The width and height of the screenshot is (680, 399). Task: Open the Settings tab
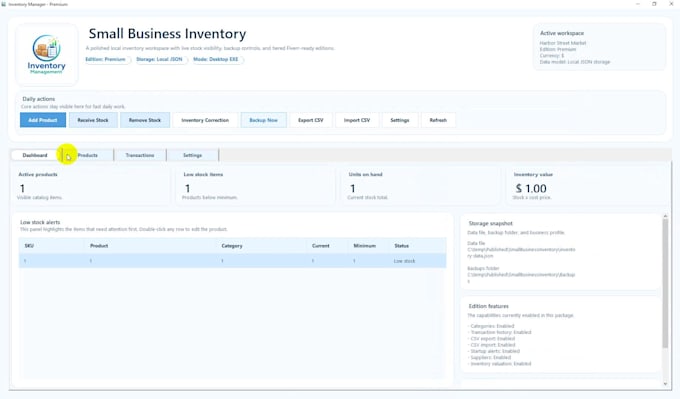pyautogui.click(x=193, y=155)
